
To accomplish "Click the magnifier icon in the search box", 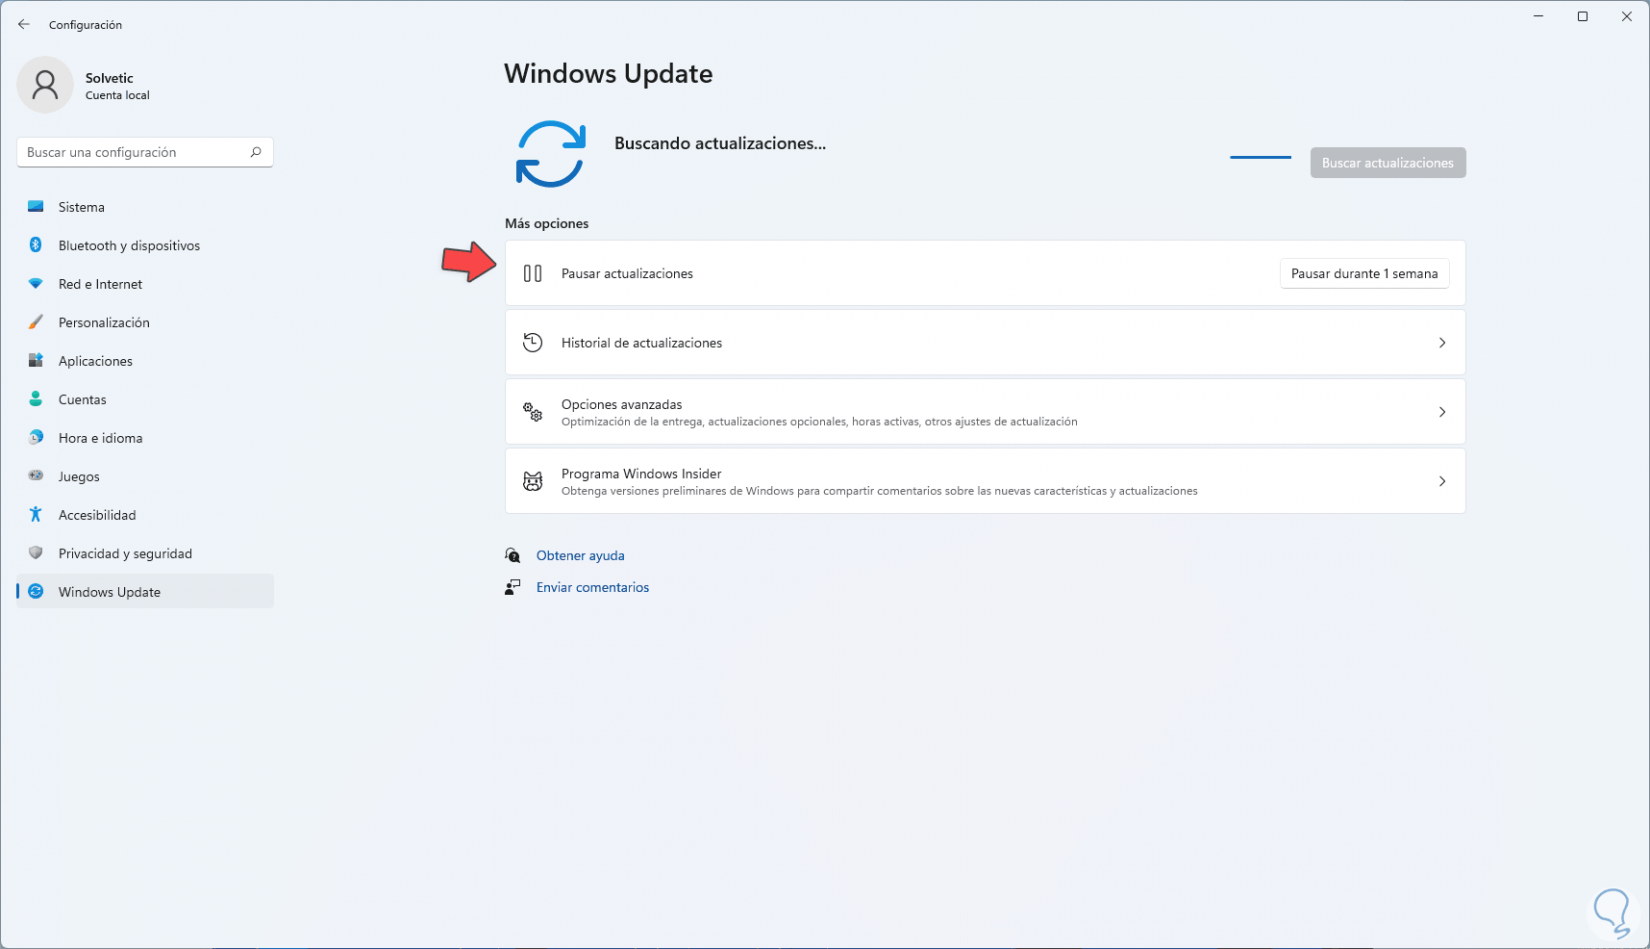I will (x=255, y=152).
